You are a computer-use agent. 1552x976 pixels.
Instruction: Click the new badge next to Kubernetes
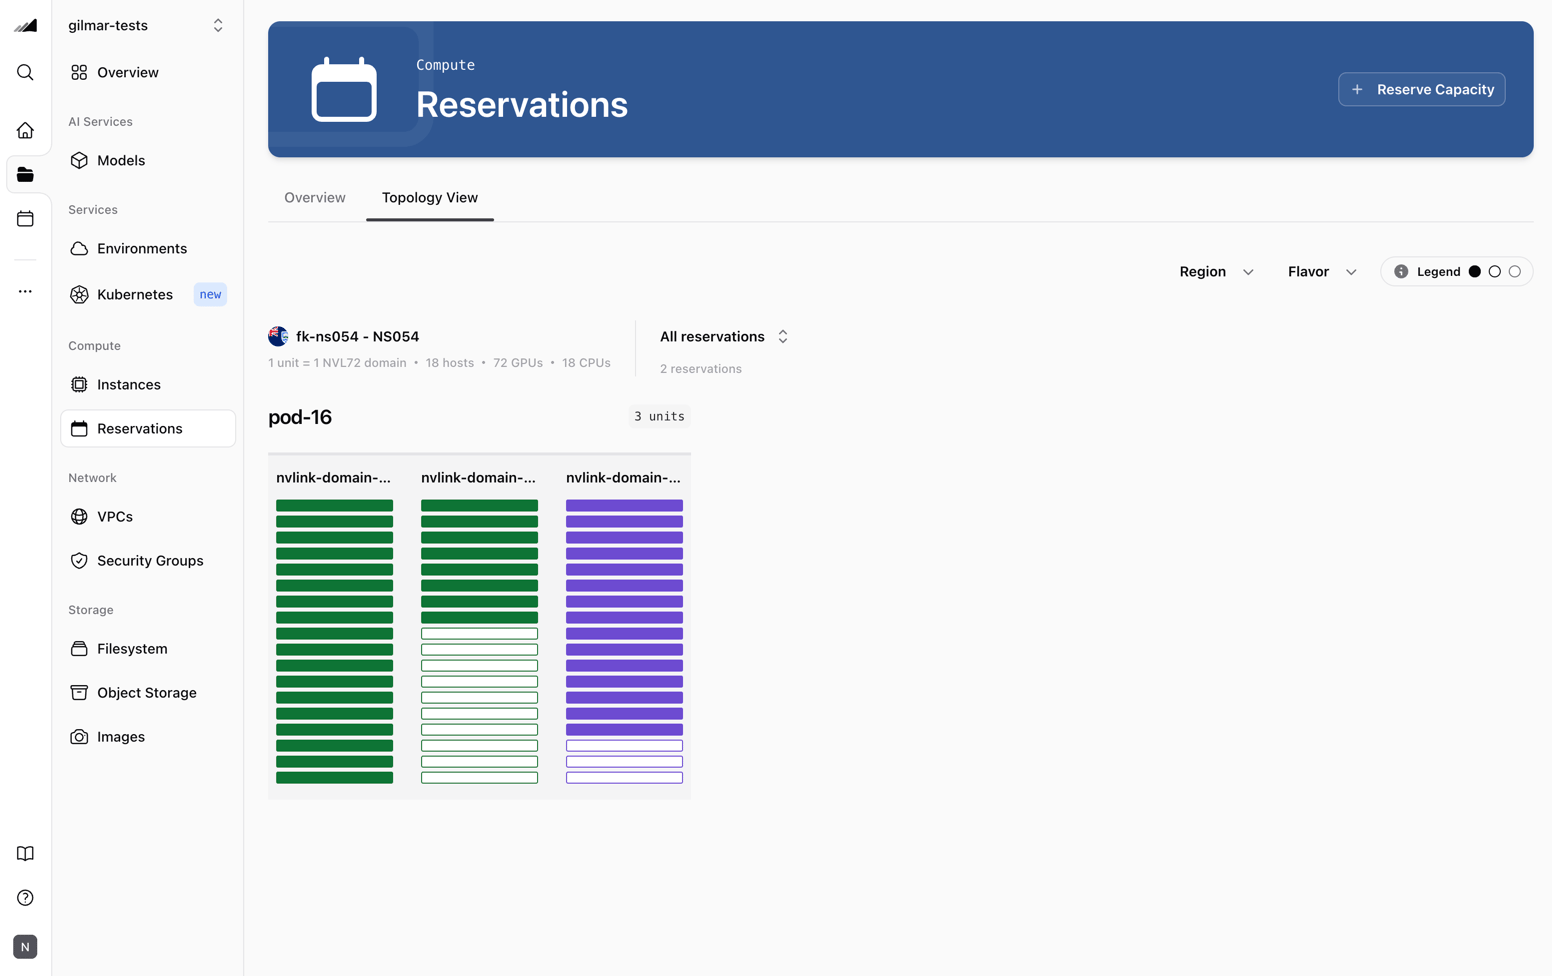(x=210, y=294)
